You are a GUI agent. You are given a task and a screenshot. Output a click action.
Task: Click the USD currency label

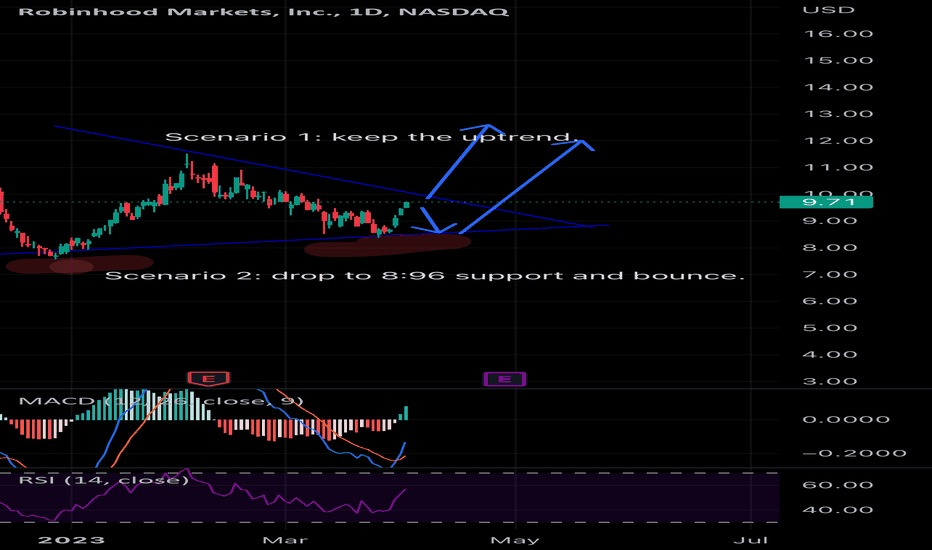pos(829,10)
